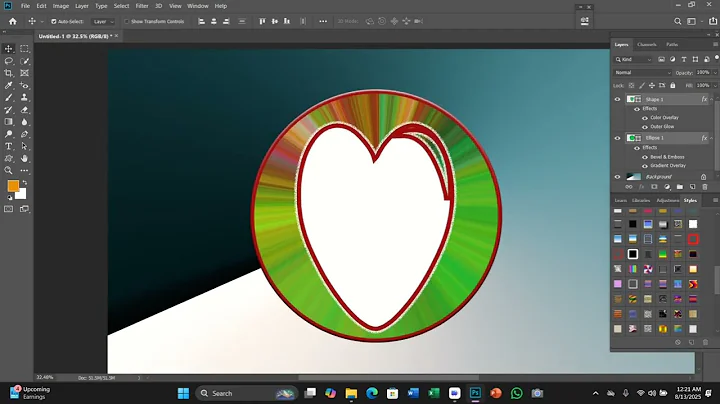Click the 32.48% zoom level field
Image resolution: width=720 pixels, height=404 pixels.
pos(45,377)
